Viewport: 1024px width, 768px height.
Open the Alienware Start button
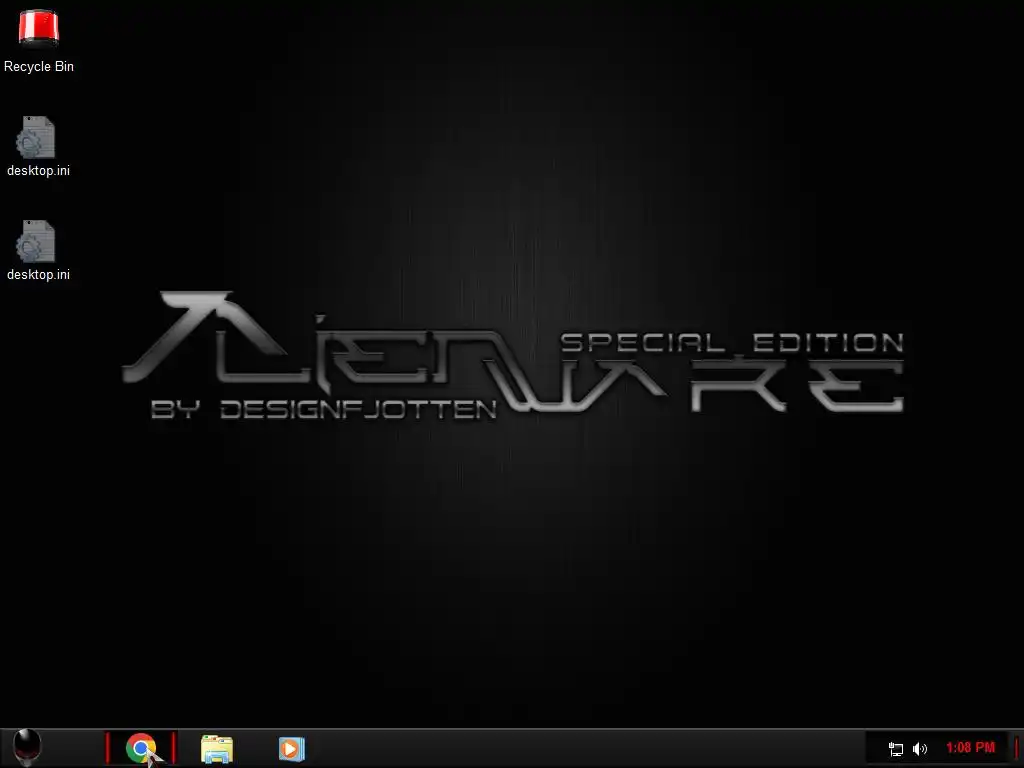tap(27, 748)
